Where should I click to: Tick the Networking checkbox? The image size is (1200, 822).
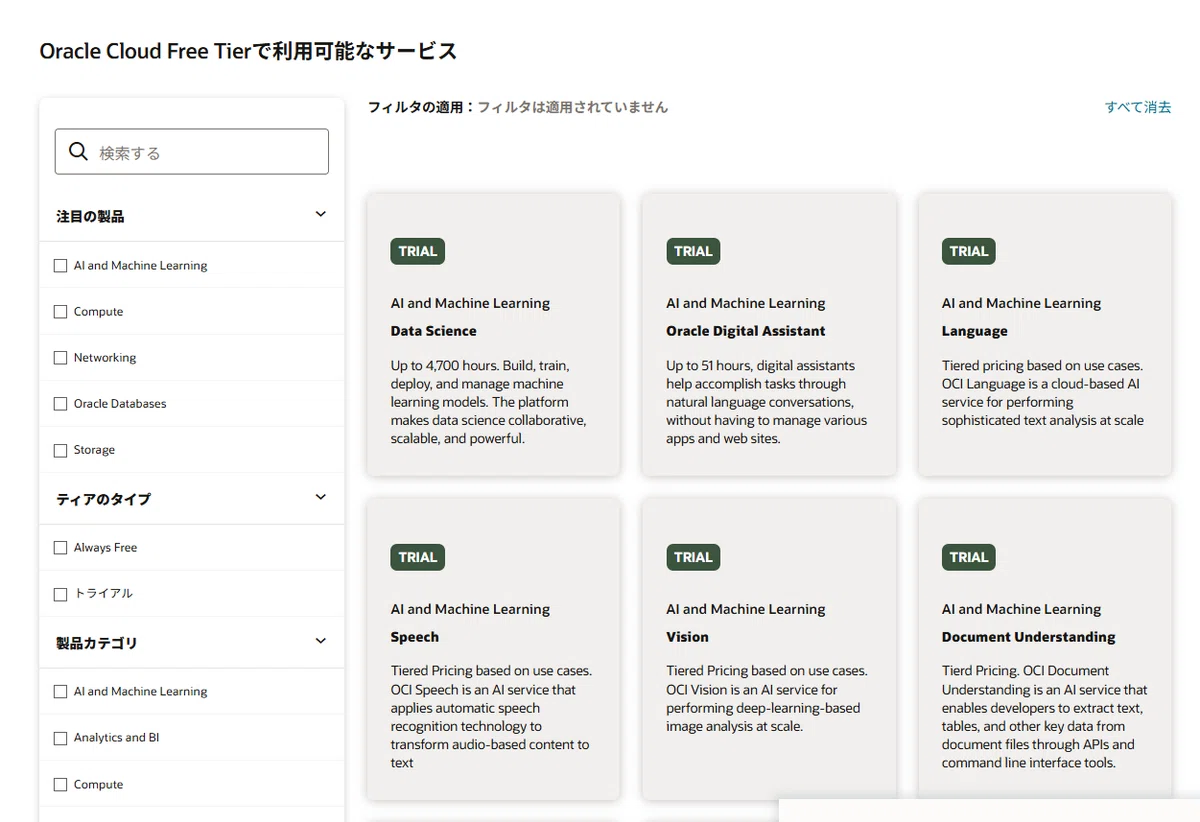pos(60,358)
